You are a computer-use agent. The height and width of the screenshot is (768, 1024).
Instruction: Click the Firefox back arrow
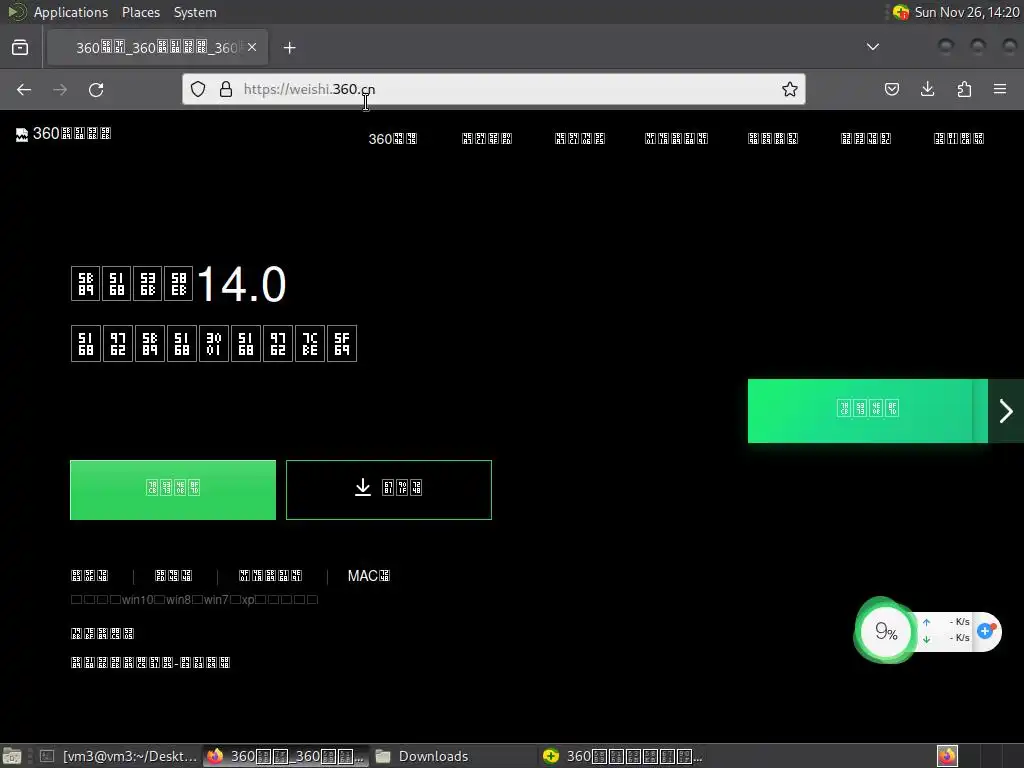(x=24, y=89)
